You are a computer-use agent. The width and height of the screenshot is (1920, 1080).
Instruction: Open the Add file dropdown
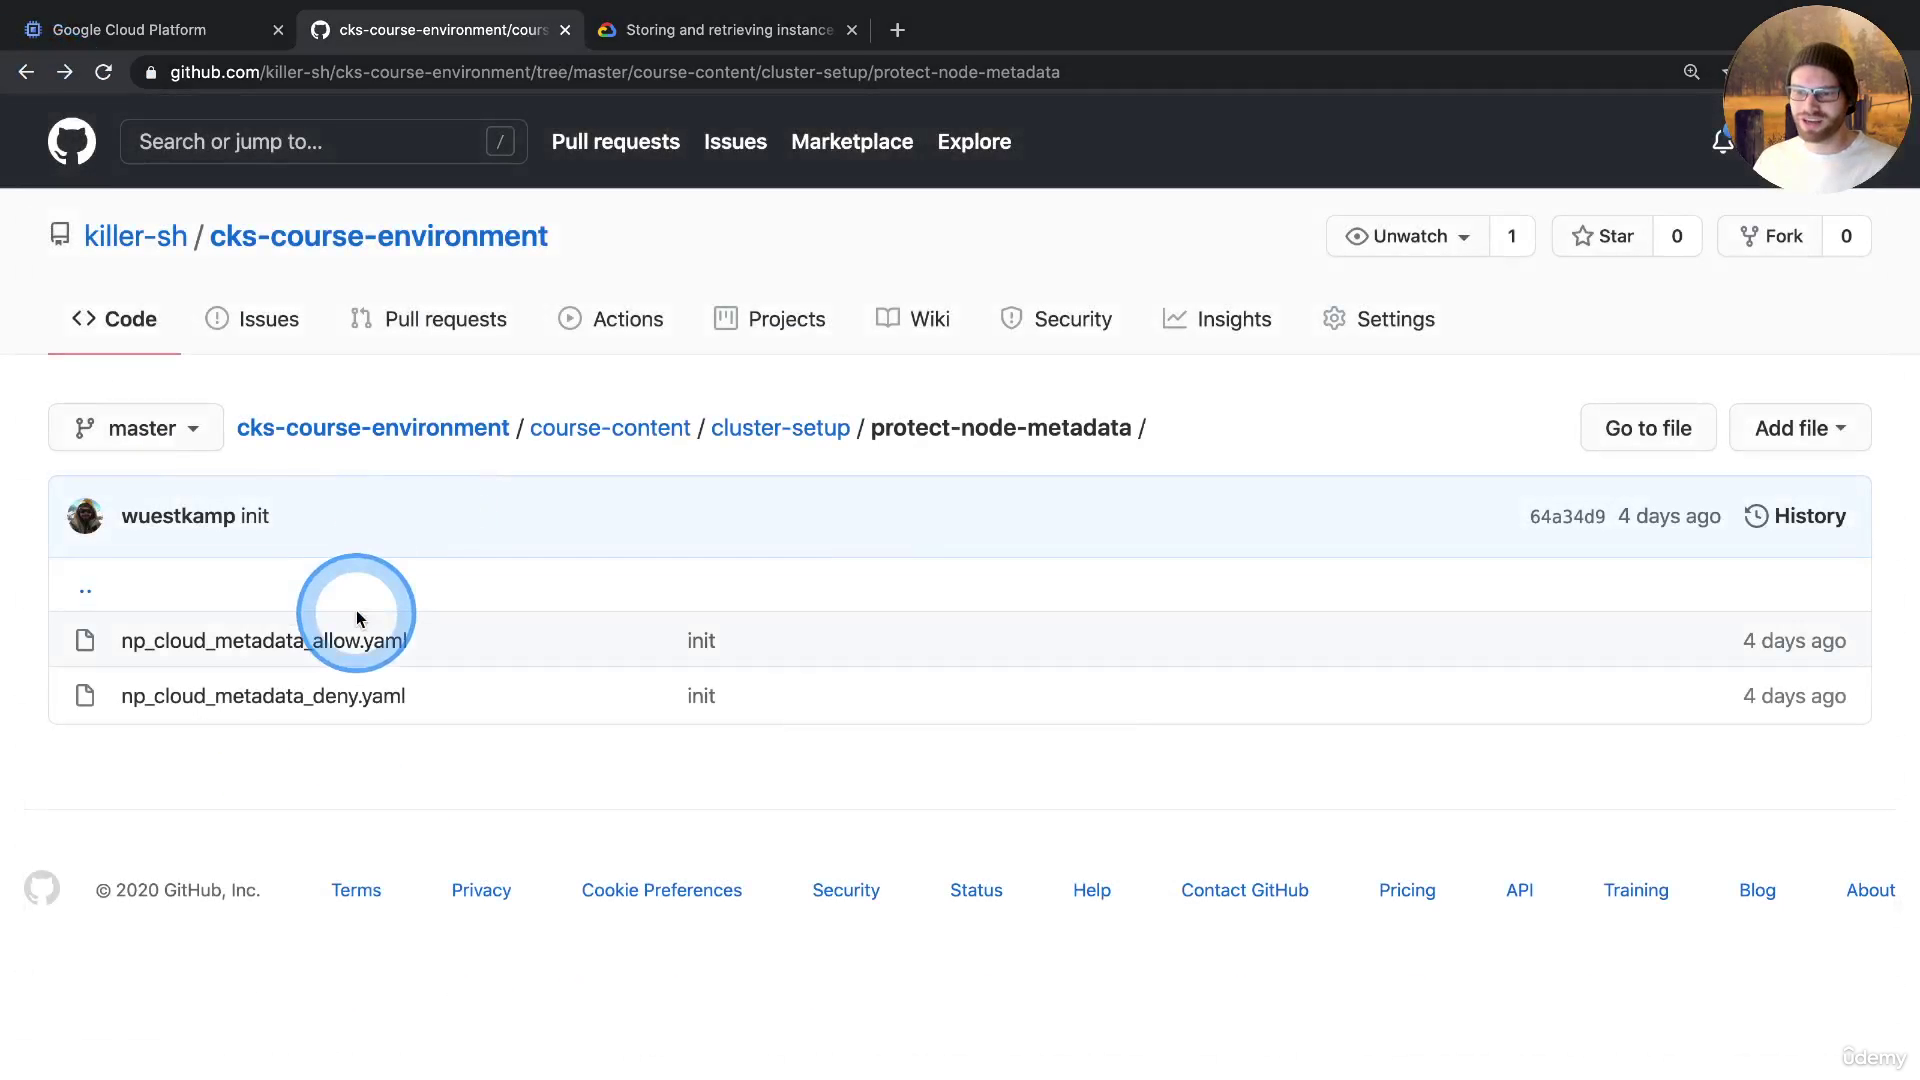click(1799, 428)
